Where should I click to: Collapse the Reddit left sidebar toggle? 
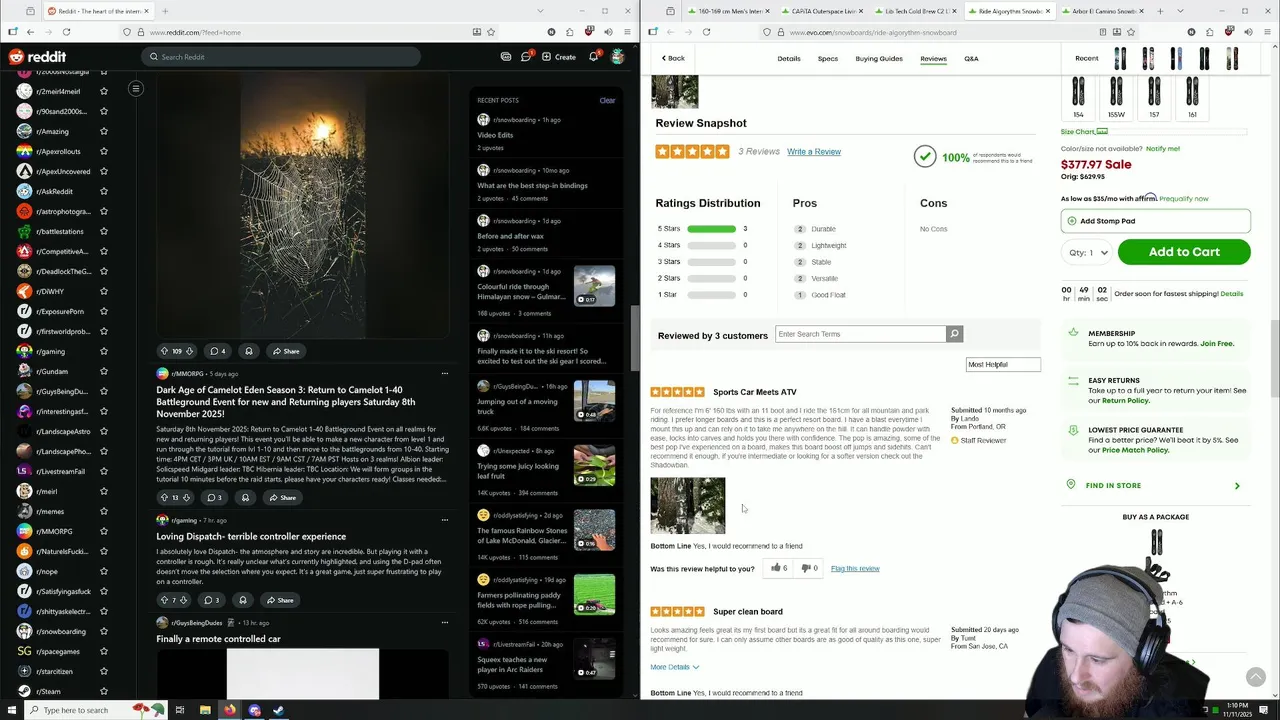click(135, 89)
